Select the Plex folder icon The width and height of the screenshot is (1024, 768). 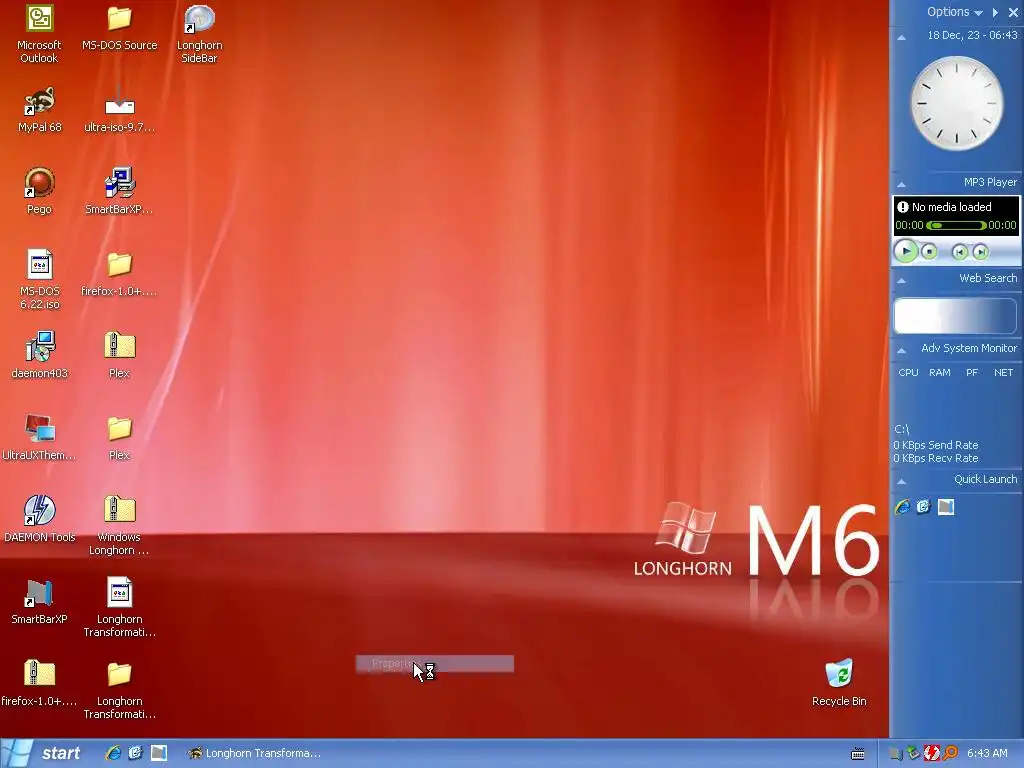click(120, 429)
